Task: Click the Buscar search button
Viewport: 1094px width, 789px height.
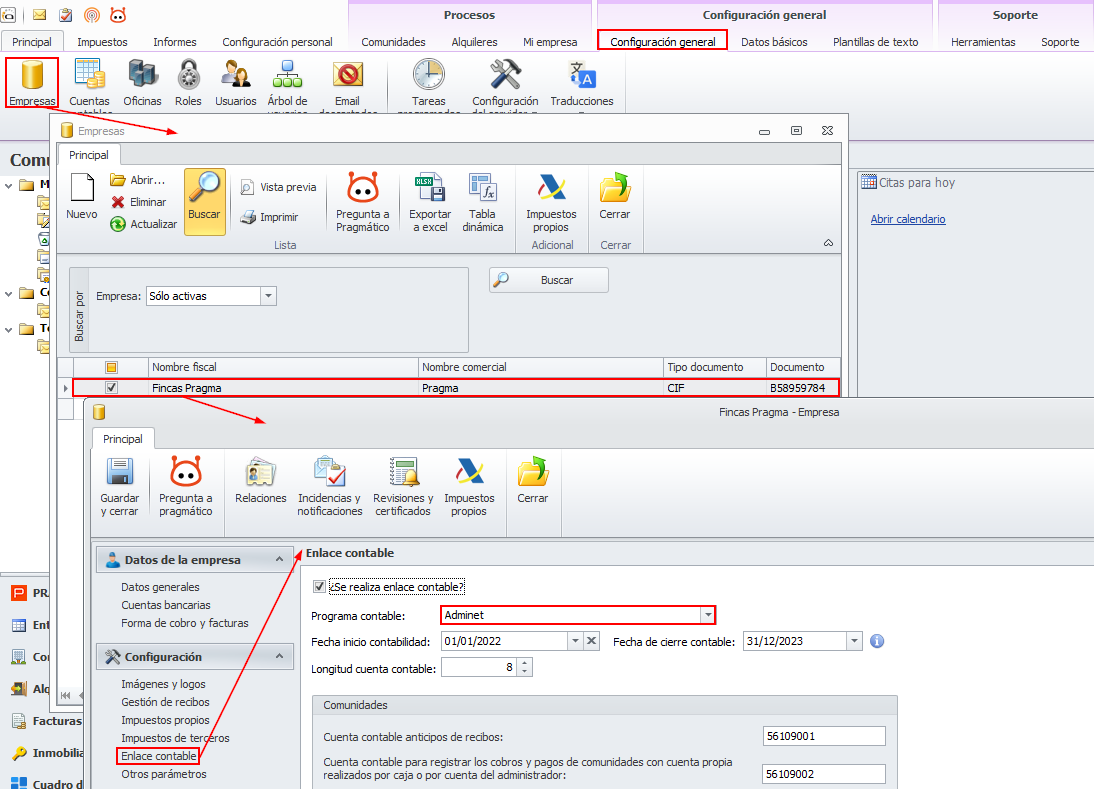Action: pos(548,280)
